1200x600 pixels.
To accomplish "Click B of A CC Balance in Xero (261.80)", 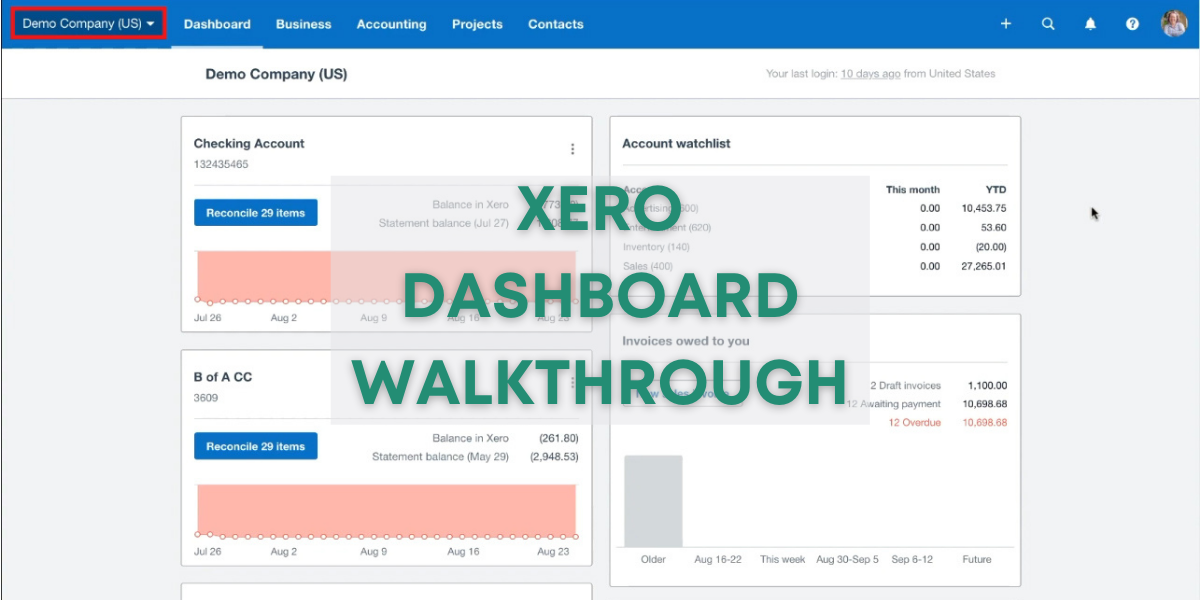I will (558, 438).
